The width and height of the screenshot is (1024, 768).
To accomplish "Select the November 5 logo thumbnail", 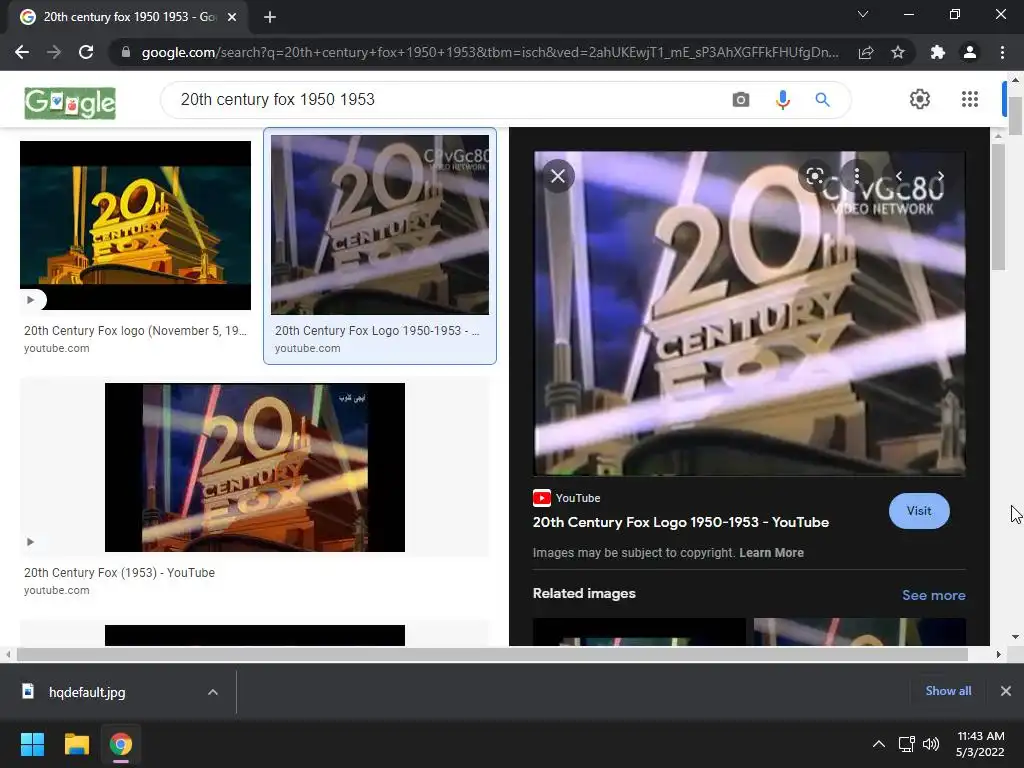I will click(x=135, y=225).
